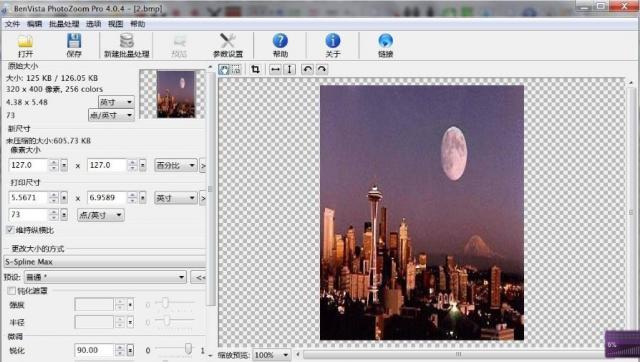Adjust the 锐化 slider handle
640x362 pixels.
tap(188, 349)
